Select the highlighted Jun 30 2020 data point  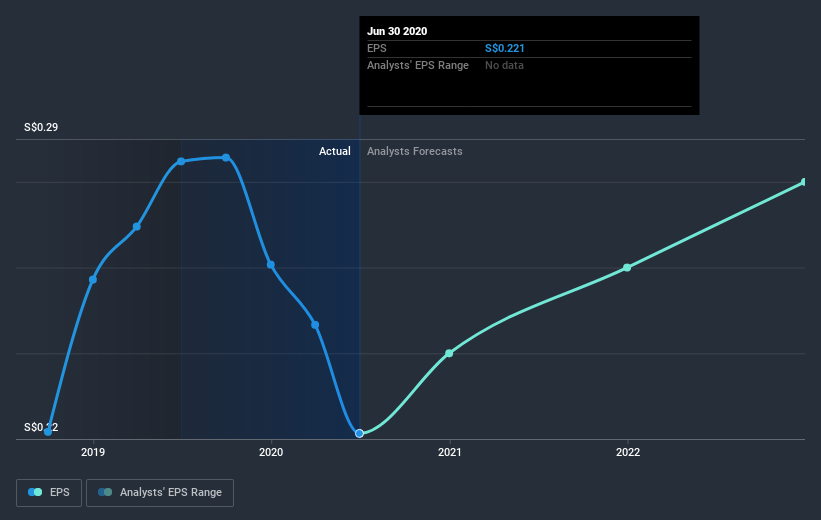click(x=359, y=433)
